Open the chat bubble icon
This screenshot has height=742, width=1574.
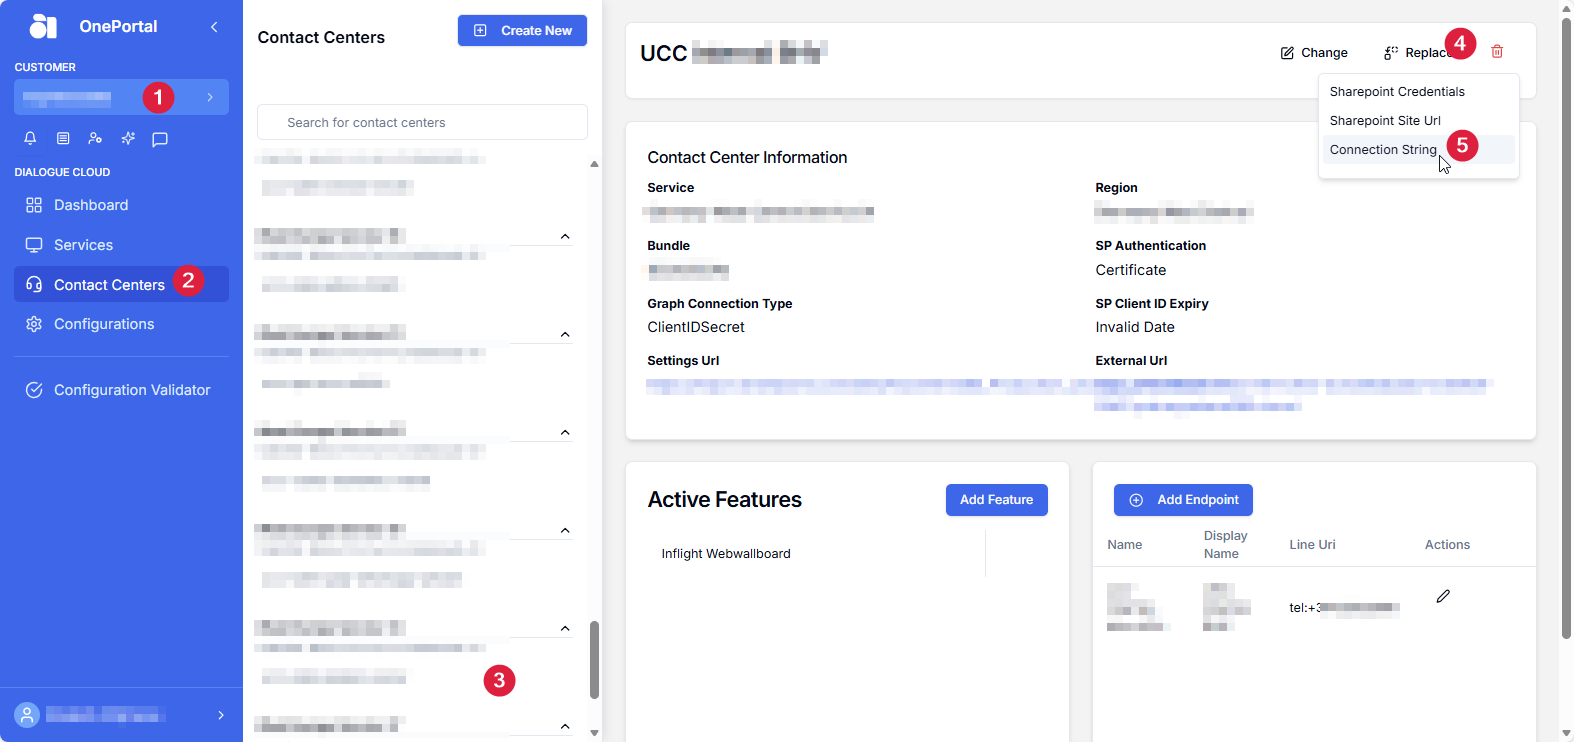click(160, 139)
